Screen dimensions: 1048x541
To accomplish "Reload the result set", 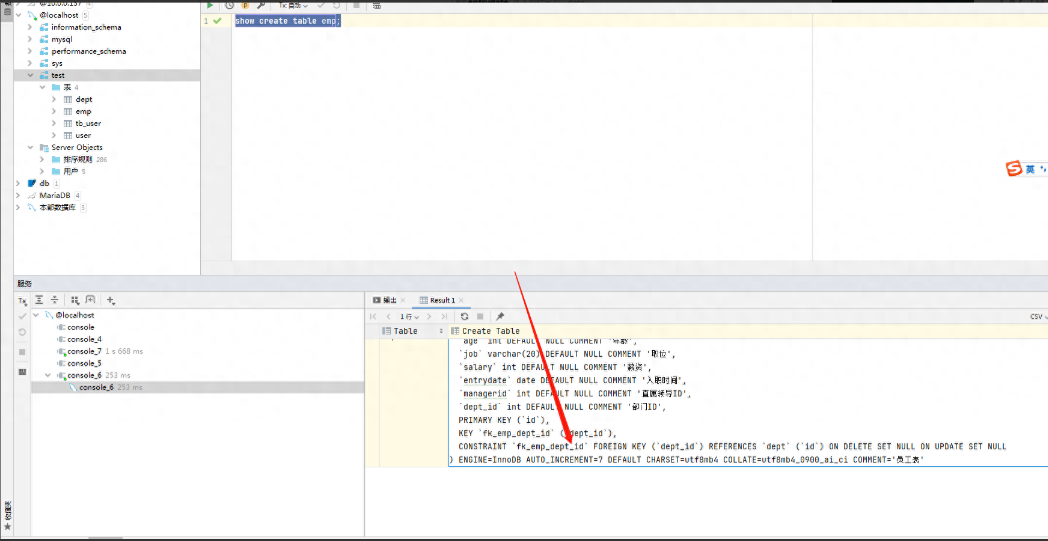I will 465,316.
